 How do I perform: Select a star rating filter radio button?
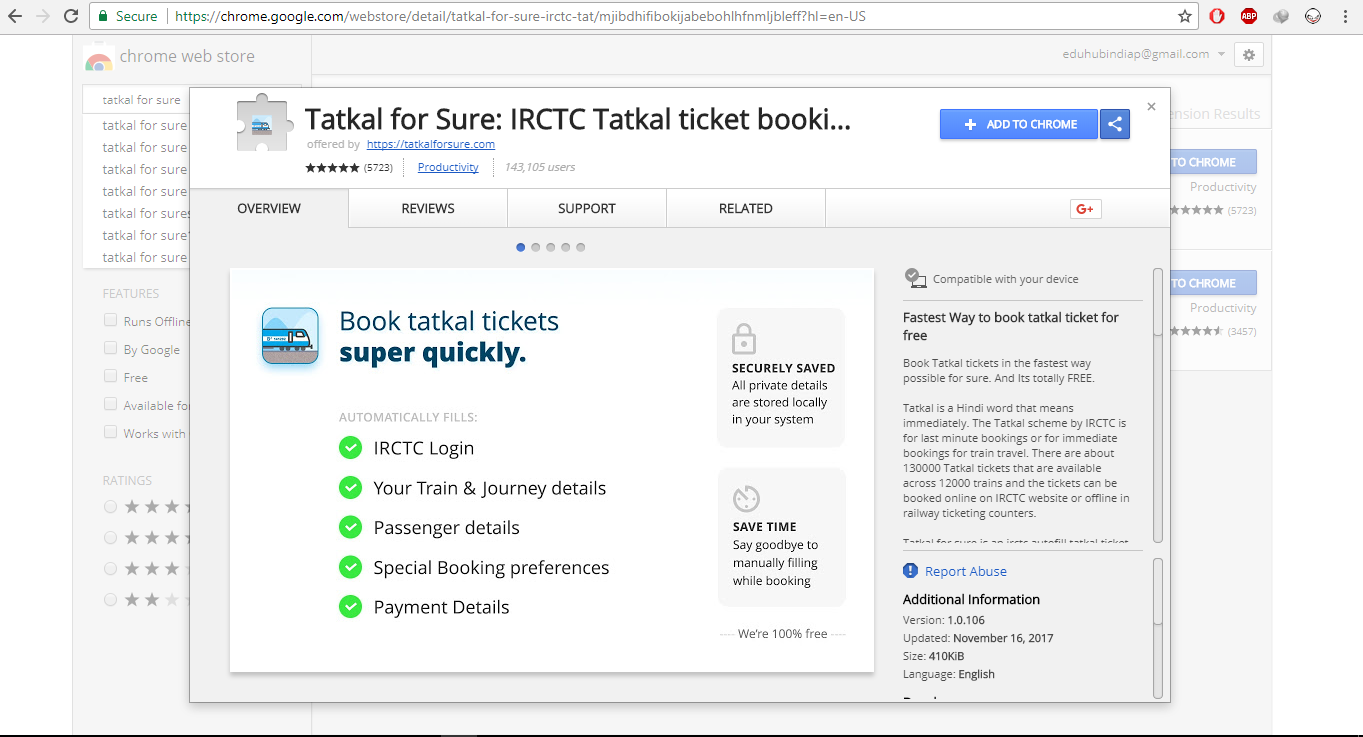(x=110, y=506)
